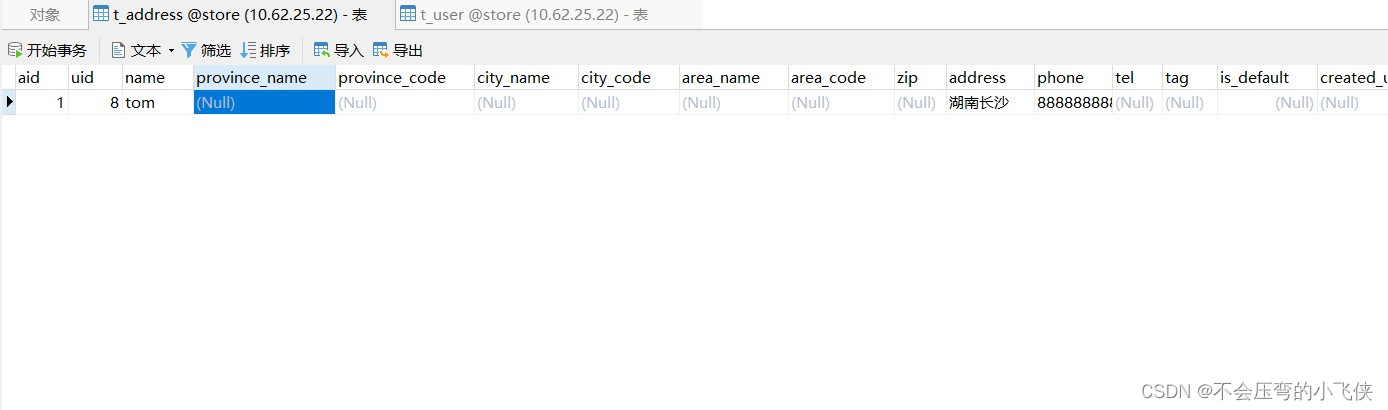1388x410 pixels.
Task: Select the name column header
Action: (158, 77)
